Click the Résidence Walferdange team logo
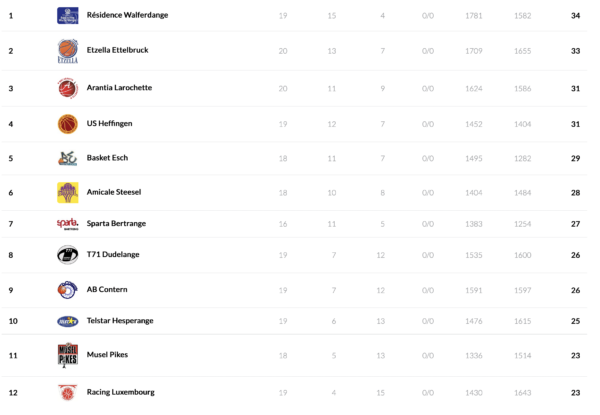 click(x=67, y=15)
